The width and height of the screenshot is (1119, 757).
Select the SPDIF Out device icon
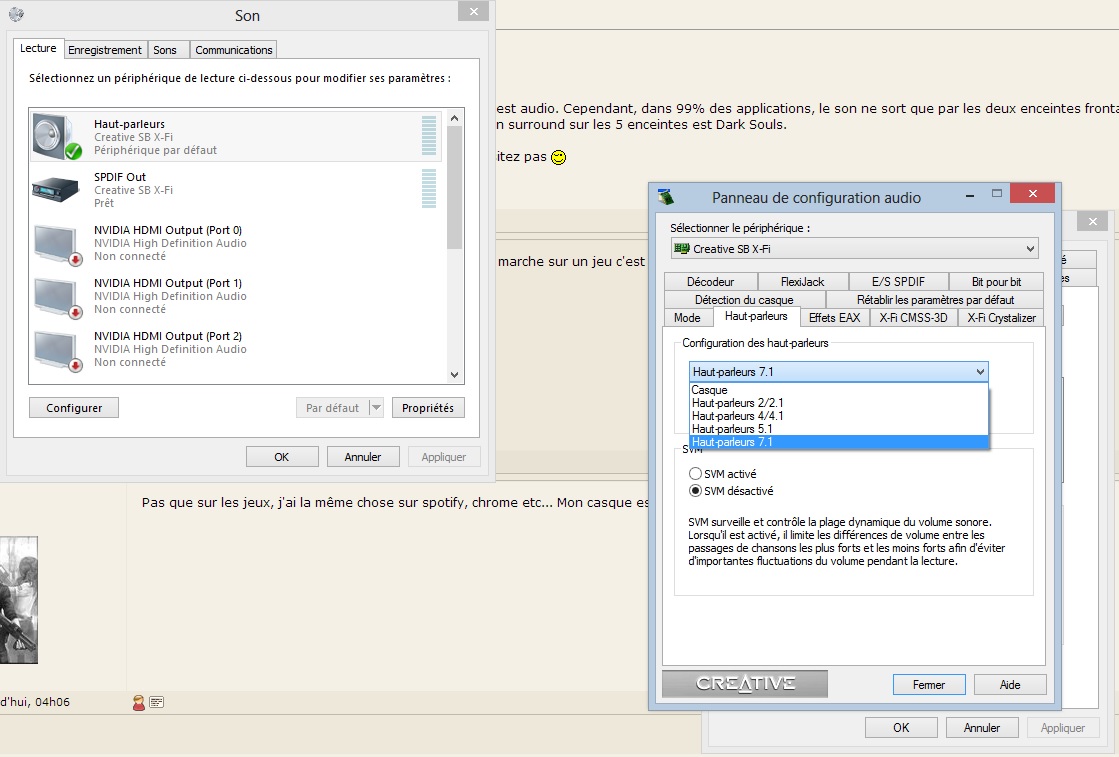[56, 189]
